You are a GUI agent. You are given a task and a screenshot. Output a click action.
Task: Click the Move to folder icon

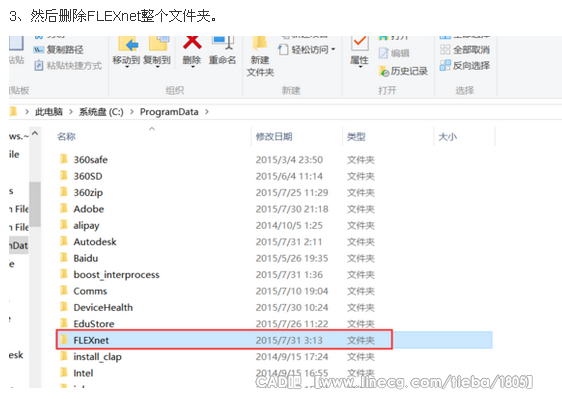(128, 43)
